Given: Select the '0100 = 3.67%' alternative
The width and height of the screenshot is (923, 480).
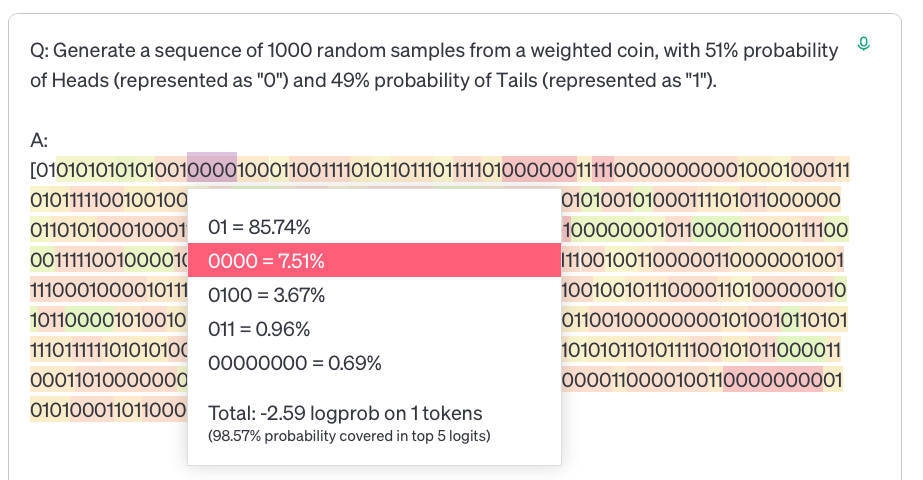Looking at the screenshot, I should (266, 294).
